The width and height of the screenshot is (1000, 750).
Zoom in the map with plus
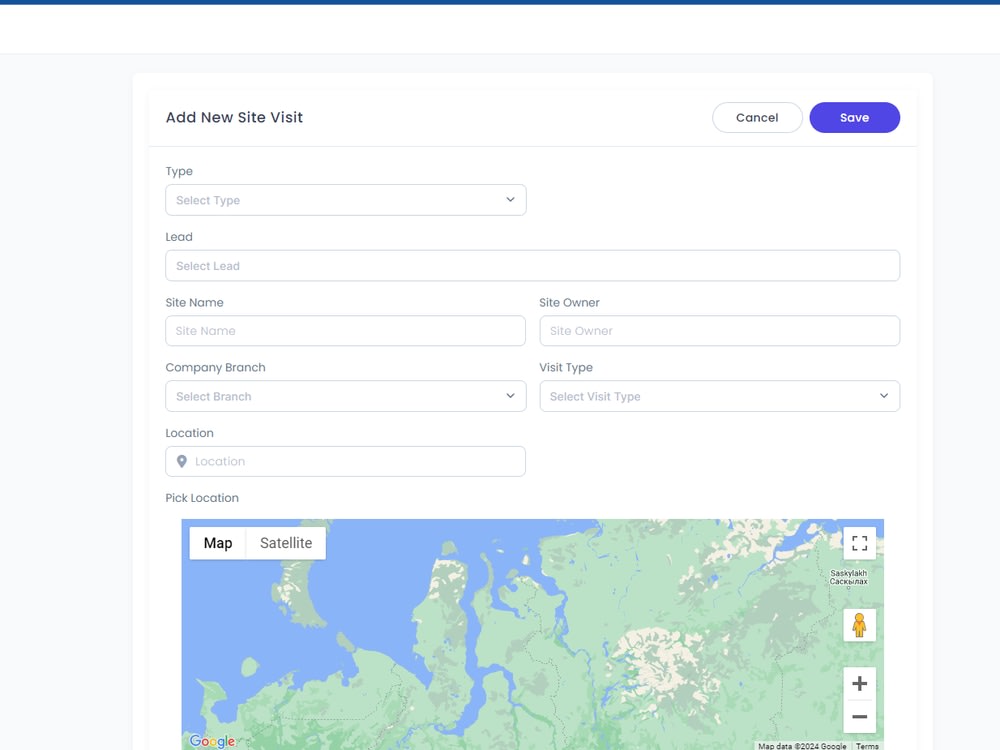coord(859,684)
